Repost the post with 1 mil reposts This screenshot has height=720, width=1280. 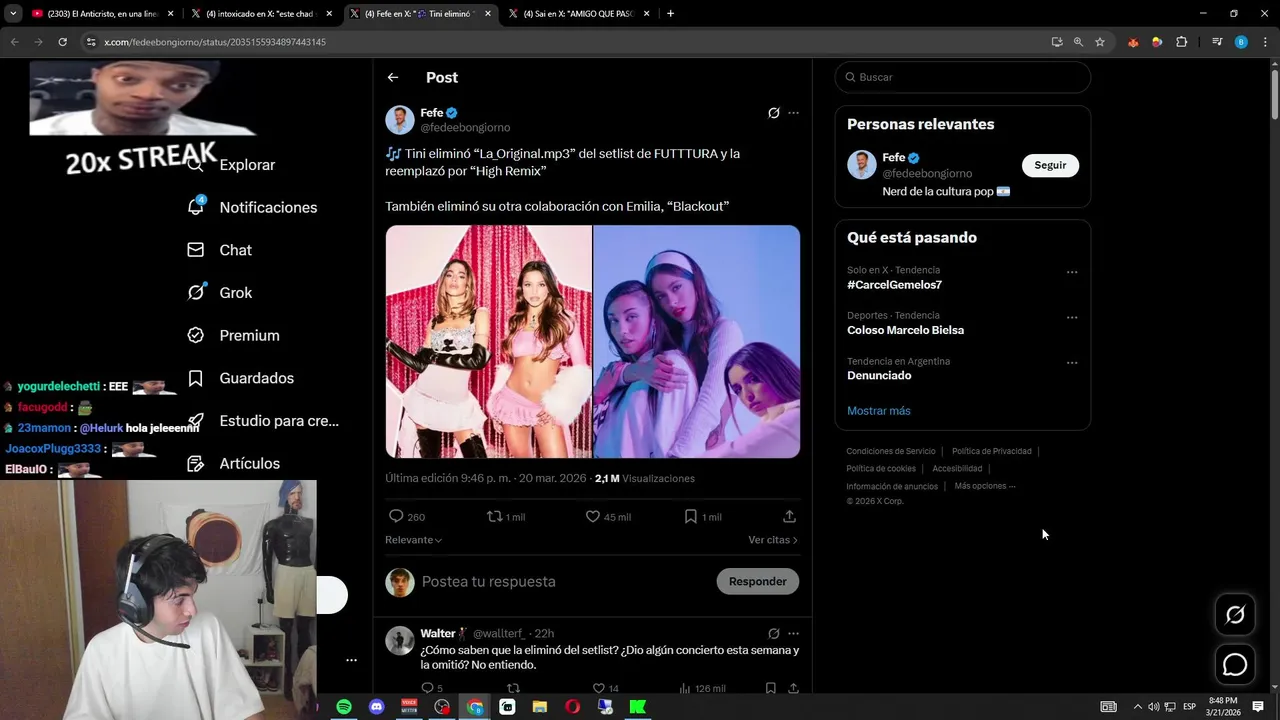(506, 517)
